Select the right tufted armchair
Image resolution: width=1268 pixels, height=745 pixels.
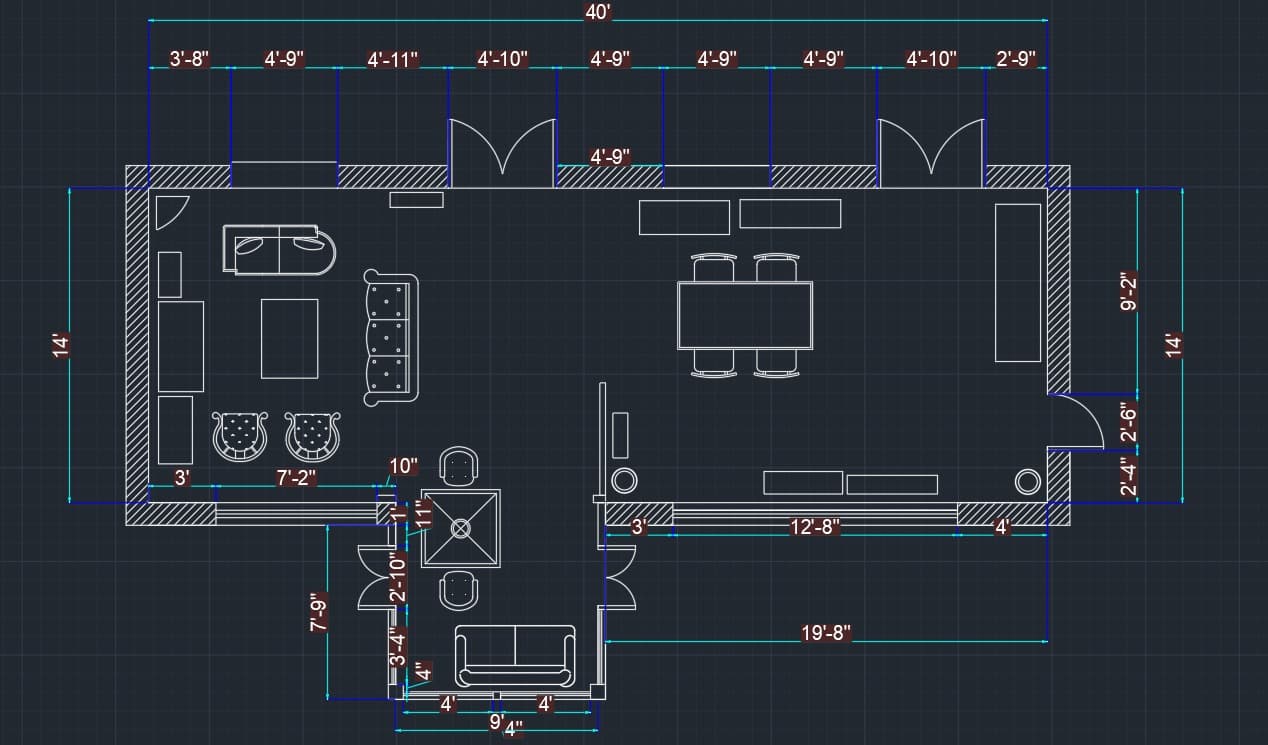click(313, 435)
